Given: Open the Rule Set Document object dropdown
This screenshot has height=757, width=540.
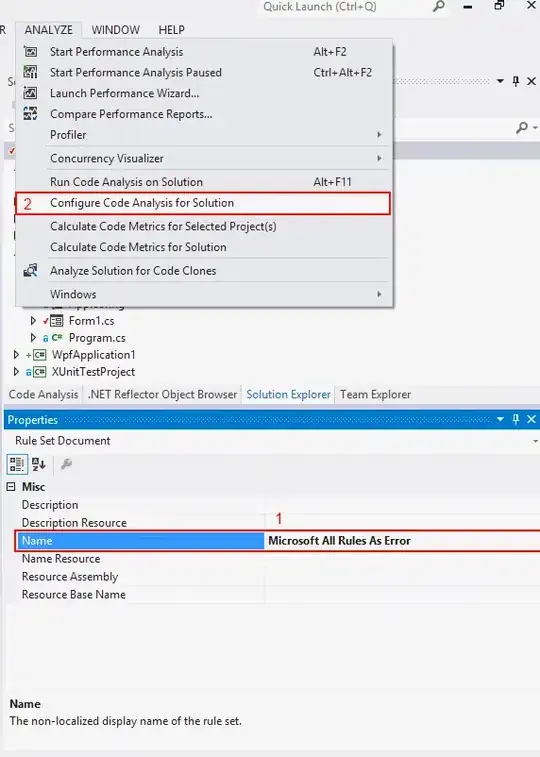Looking at the screenshot, I should coord(535,441).
